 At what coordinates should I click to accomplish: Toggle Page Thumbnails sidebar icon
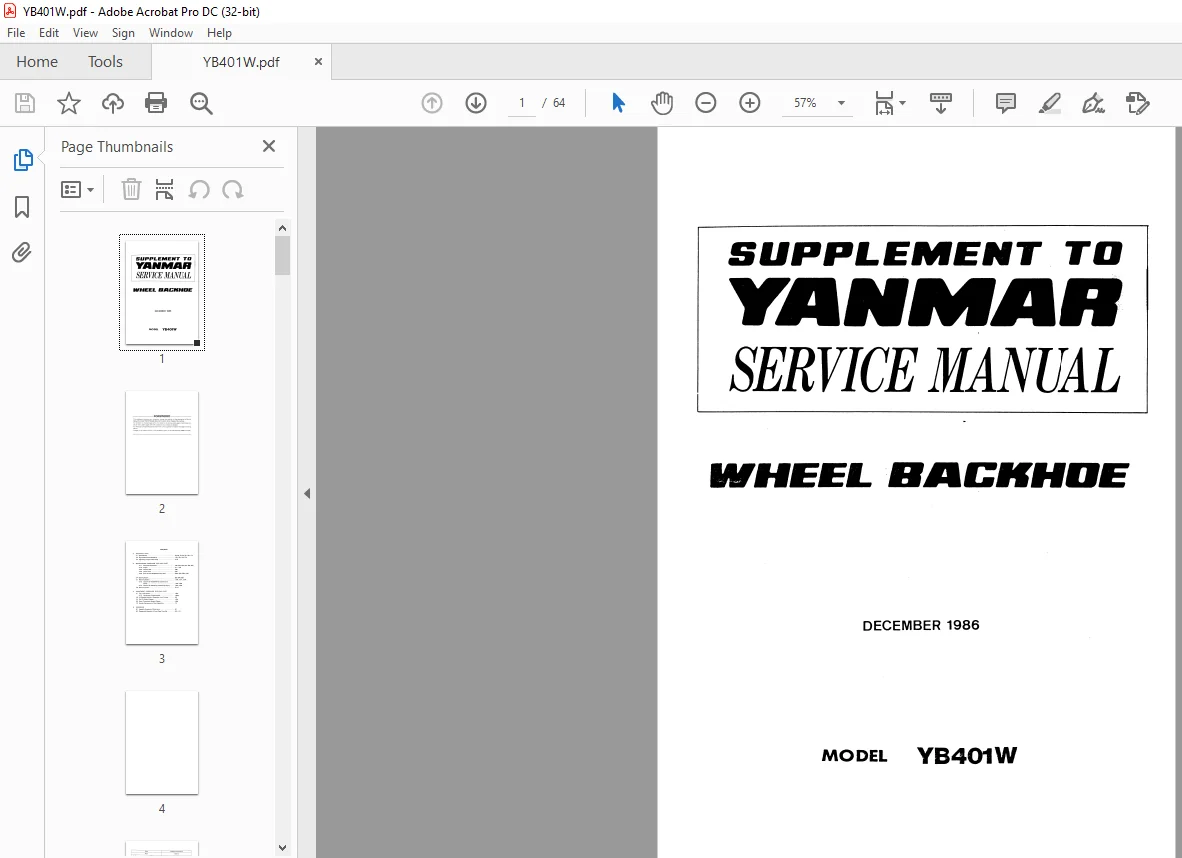coord(23,160)
